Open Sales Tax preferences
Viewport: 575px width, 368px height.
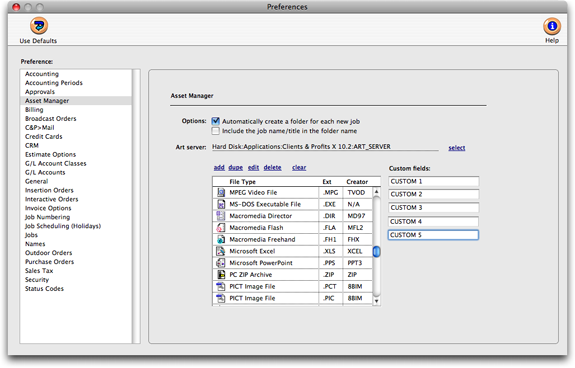[76, 271]
